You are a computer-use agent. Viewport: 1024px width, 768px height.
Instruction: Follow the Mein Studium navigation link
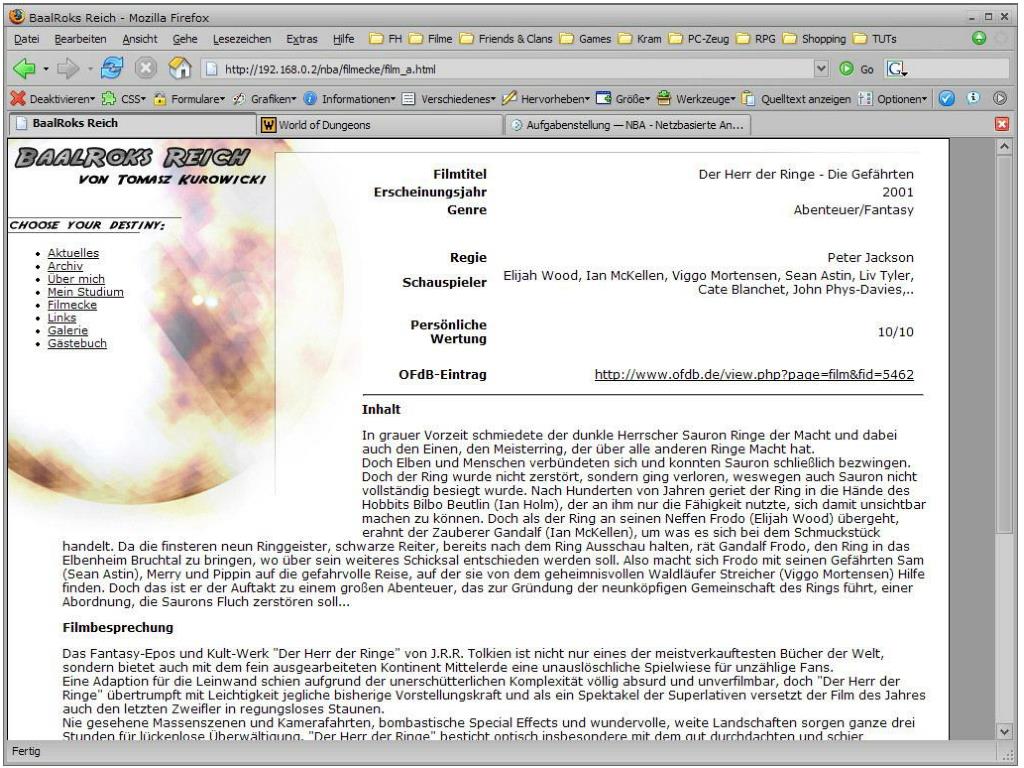tap(86, 292)
